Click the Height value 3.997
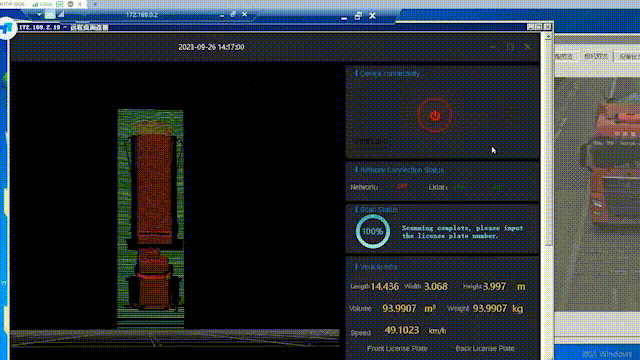640x360 pixels. point(494,287)
